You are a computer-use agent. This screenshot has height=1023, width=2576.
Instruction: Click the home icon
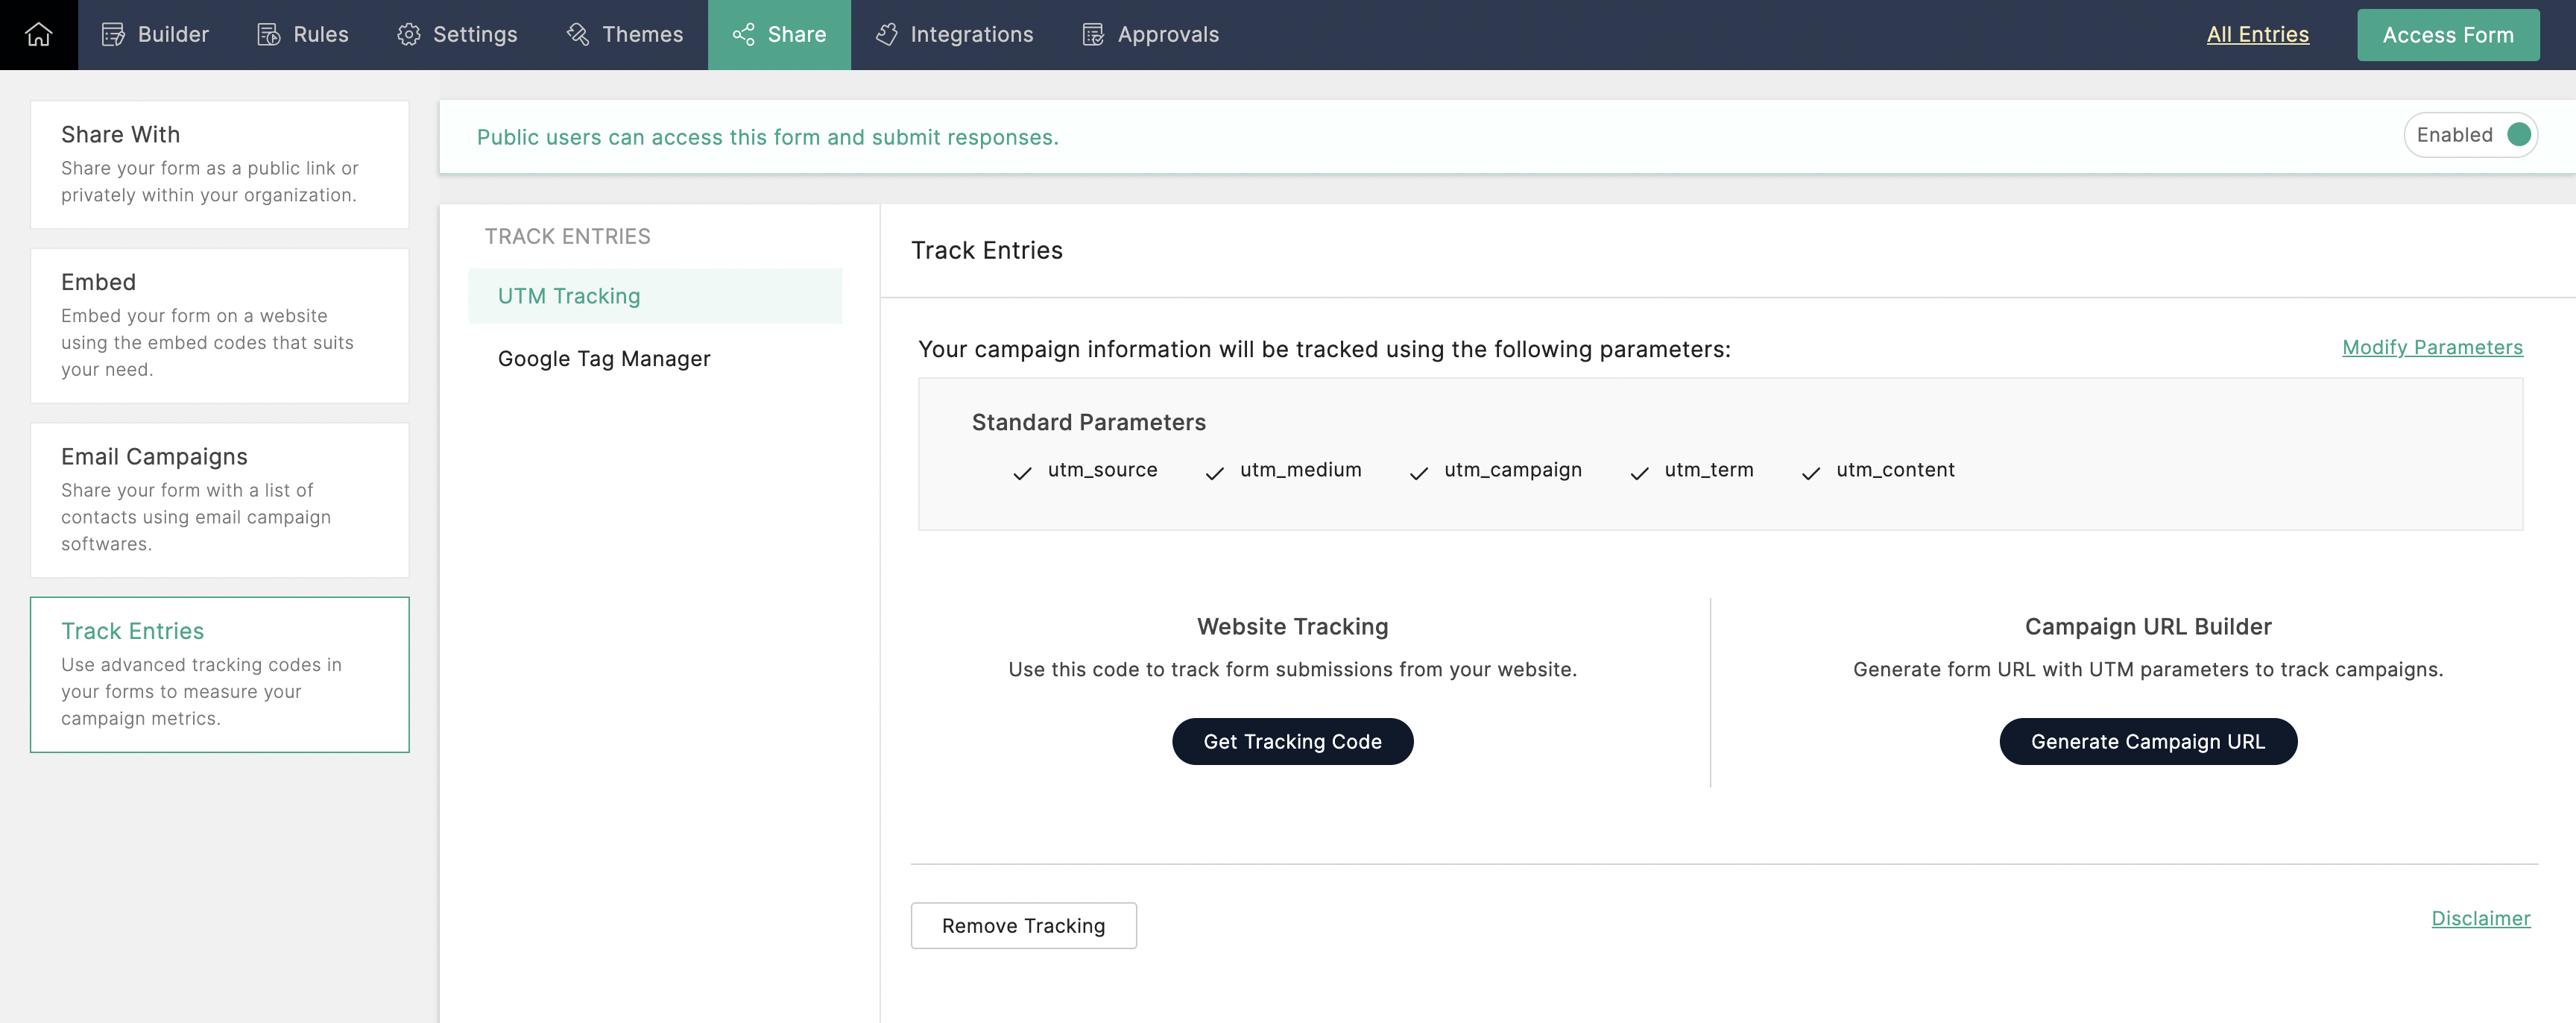[38, 34]
